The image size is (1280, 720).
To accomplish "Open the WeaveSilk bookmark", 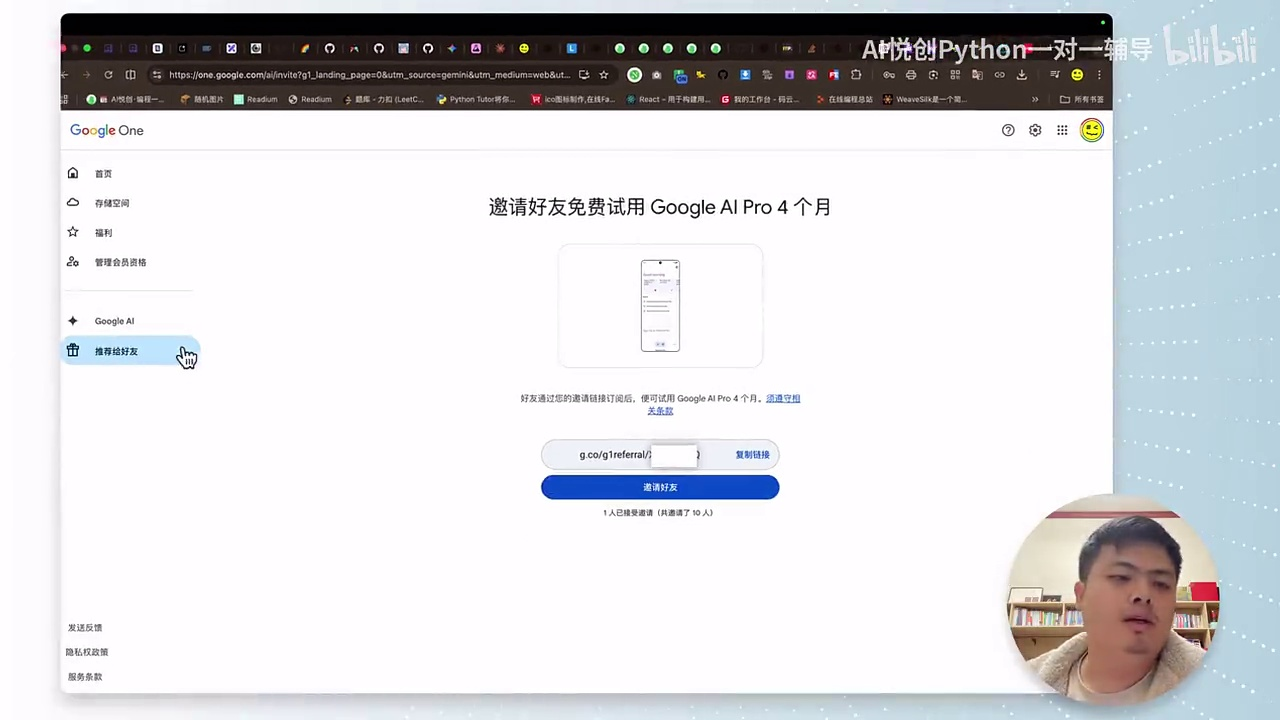I will pyautogui.click(x=925, y=99).
